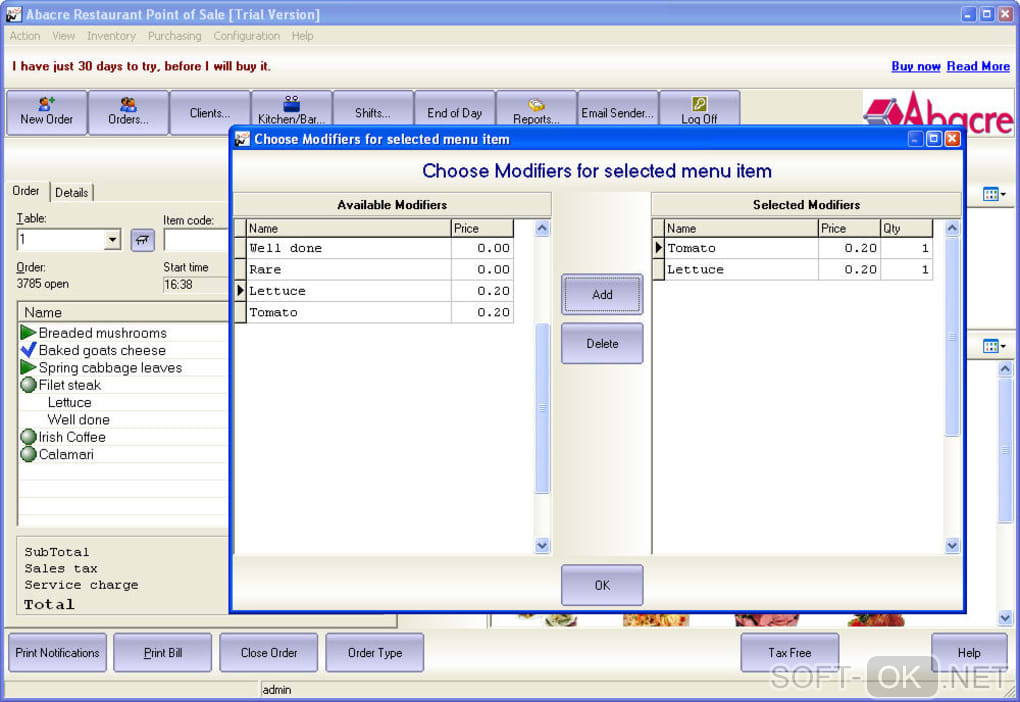Screen dimensions: 1020x702
Task: Click the Start time field showing 16:38
Action: click(x=195, y=284)
